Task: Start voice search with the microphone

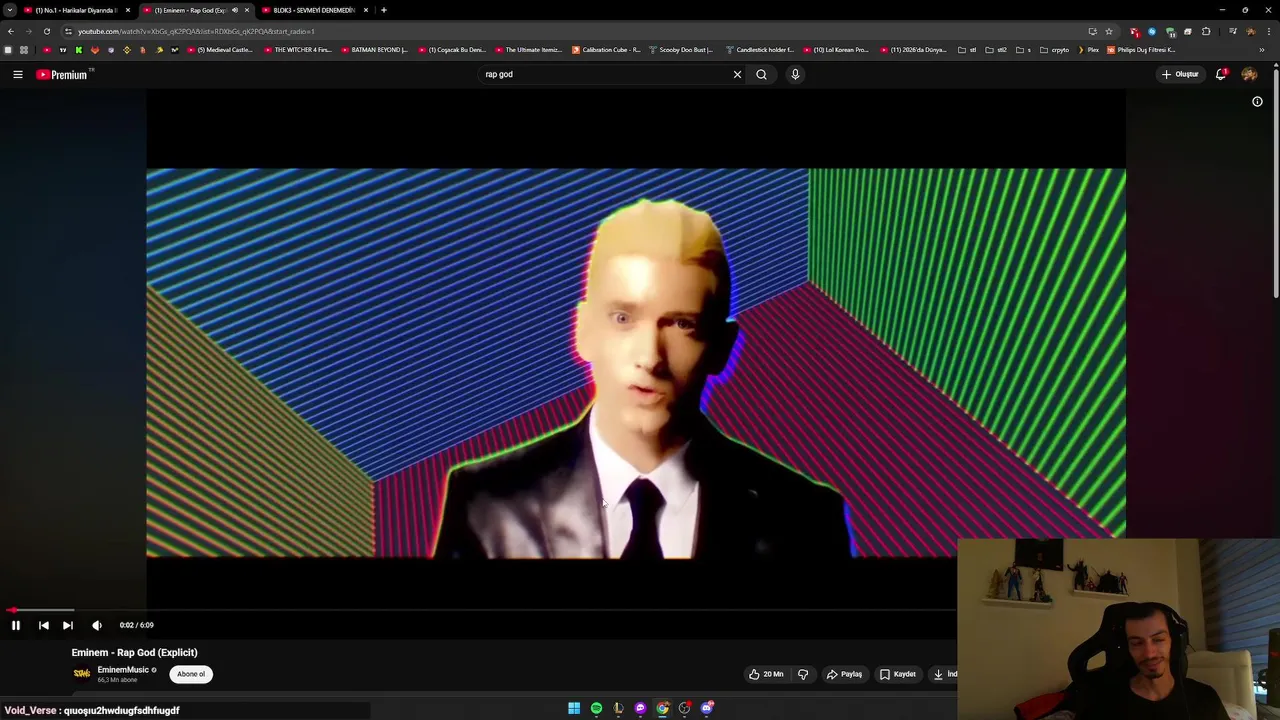Action: click(x=795, y=74)
